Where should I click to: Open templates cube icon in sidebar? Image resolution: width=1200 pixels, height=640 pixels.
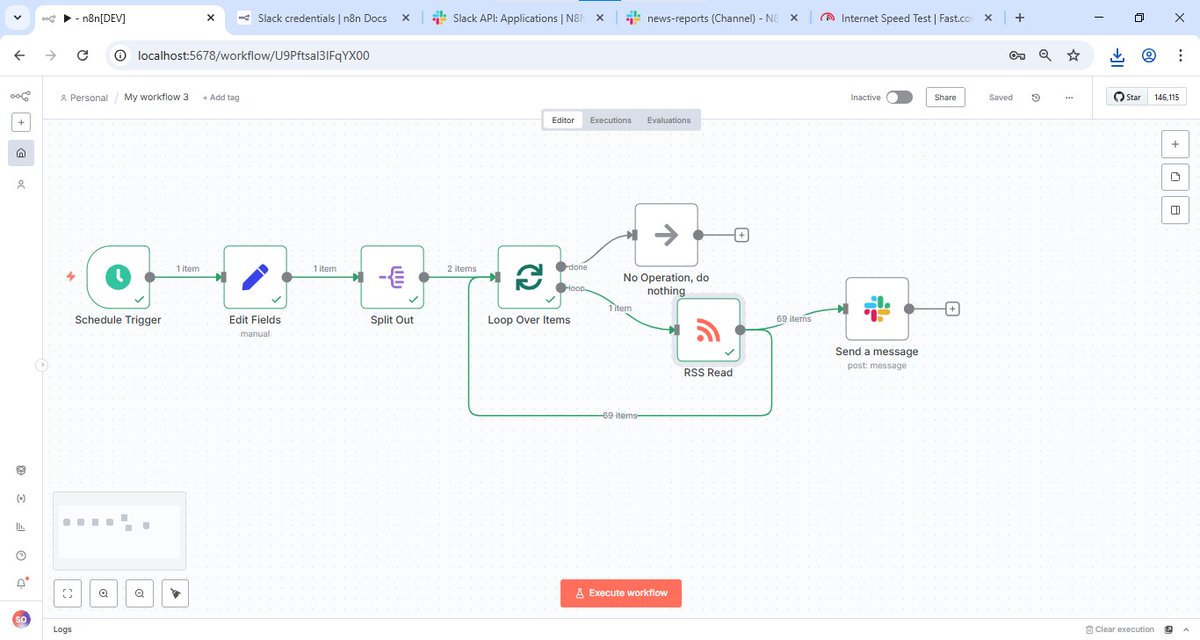[x=21, y=470]
